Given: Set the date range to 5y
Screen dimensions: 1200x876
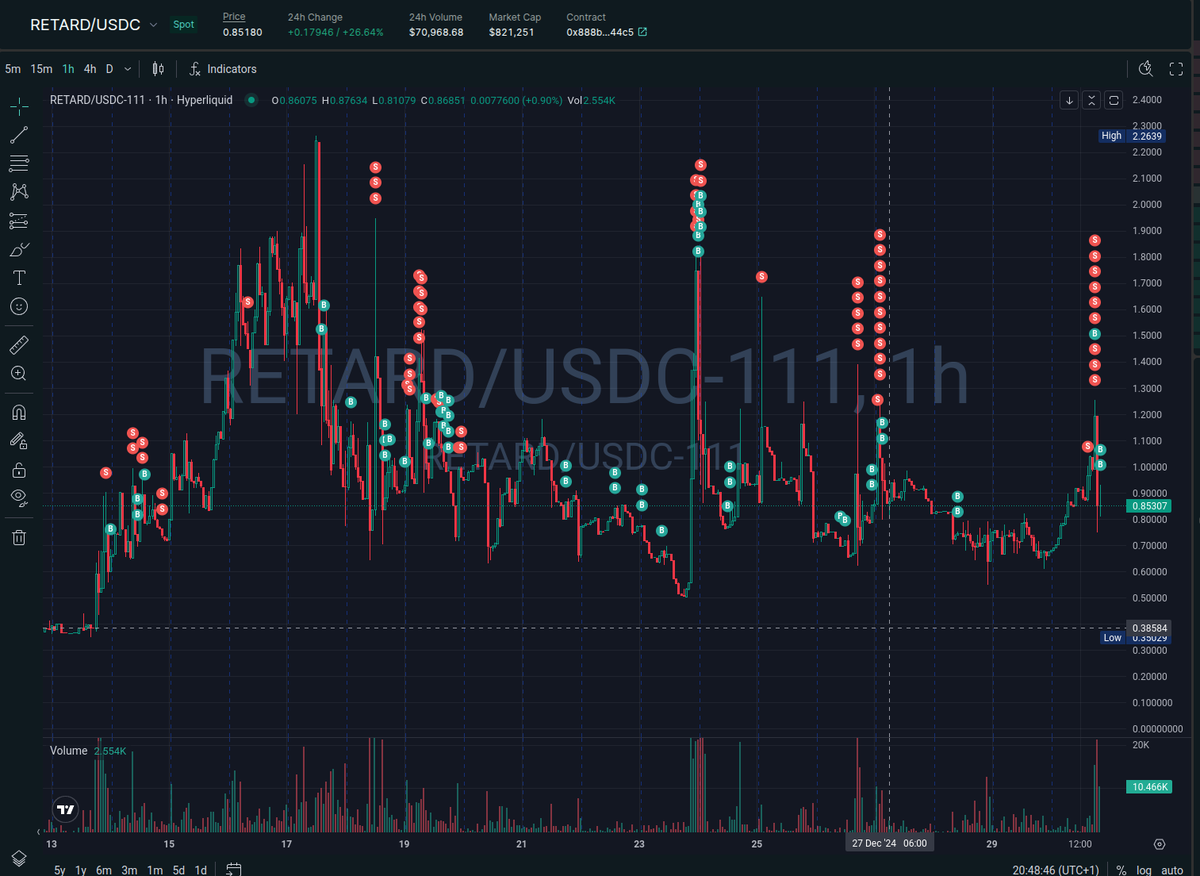Looking at the screenshot, I should [x=60, y=870].
